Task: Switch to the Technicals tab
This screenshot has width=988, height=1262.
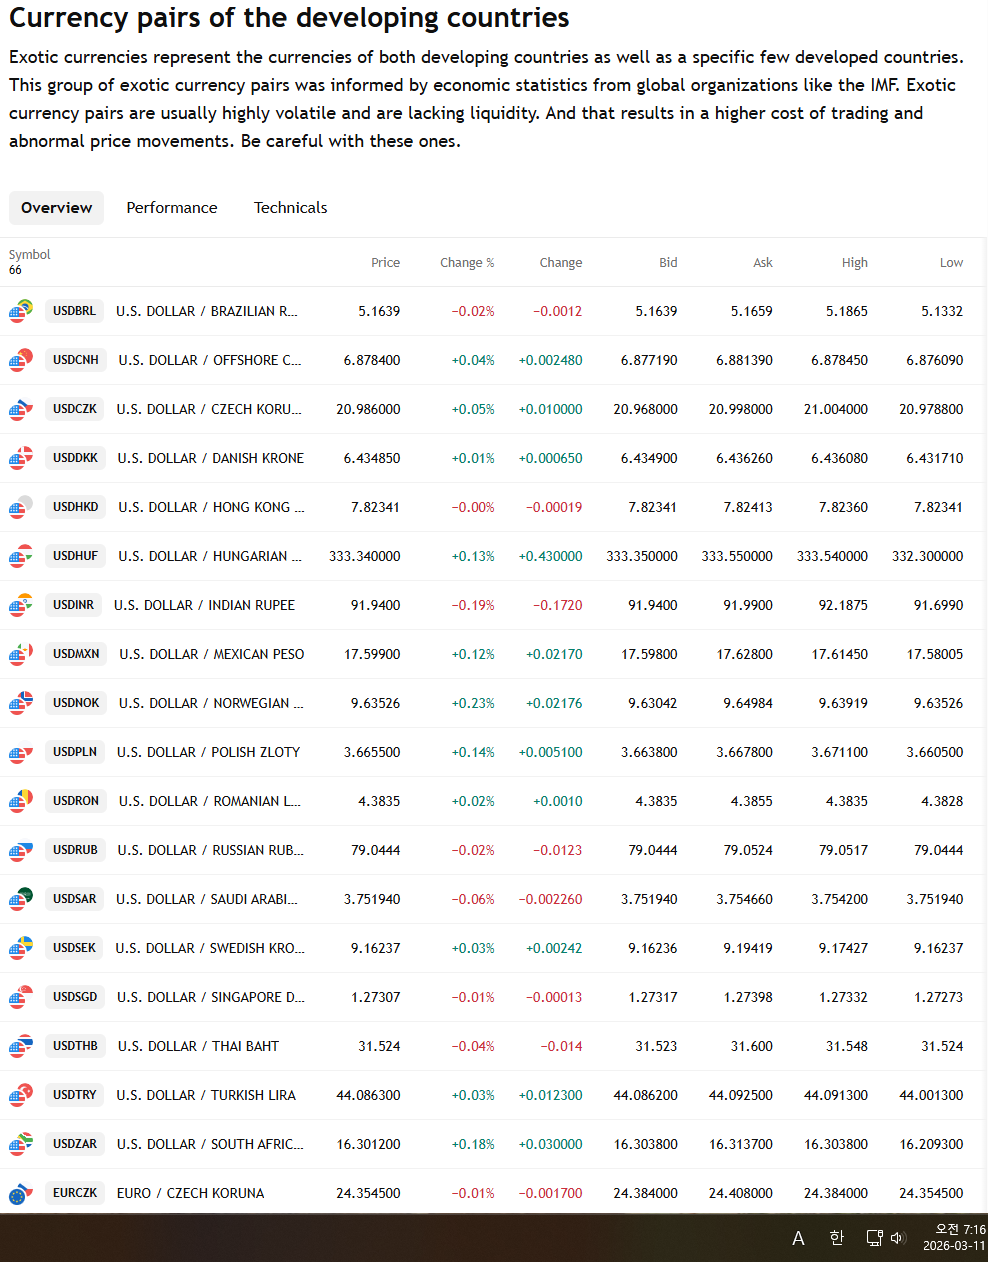Action: [x=291, y=208]
